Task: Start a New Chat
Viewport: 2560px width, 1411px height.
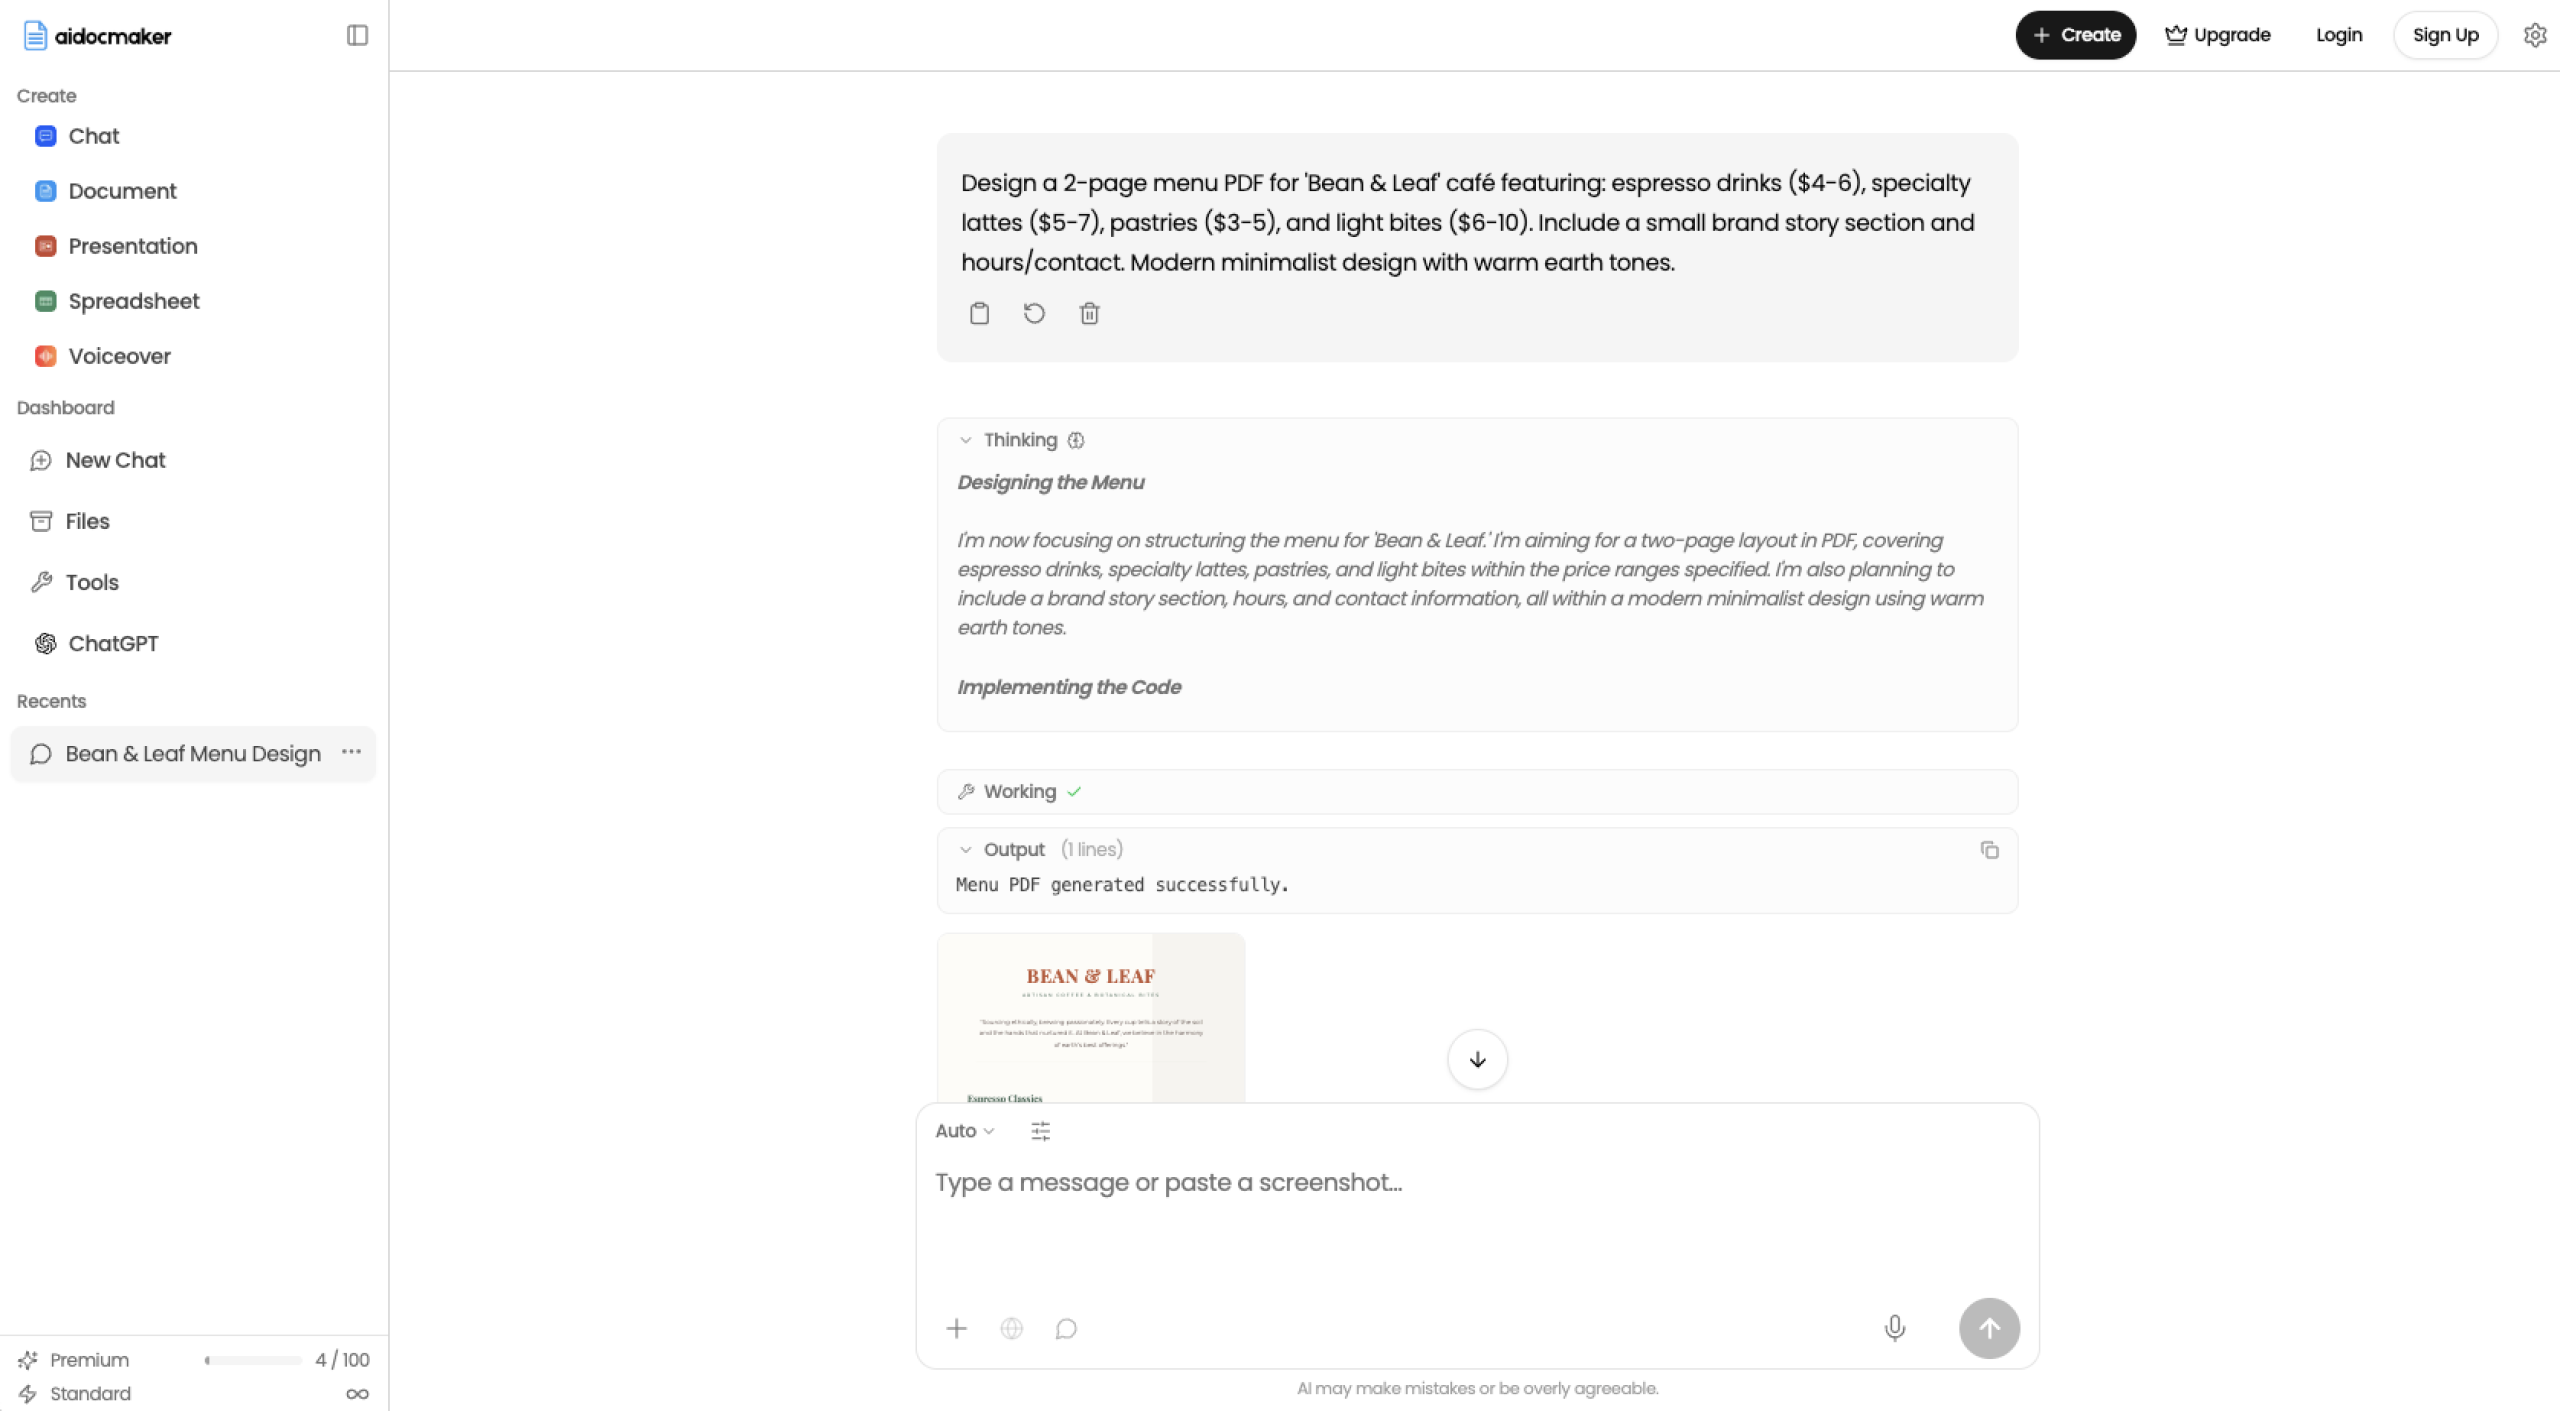Action: (x=115, y=460)
